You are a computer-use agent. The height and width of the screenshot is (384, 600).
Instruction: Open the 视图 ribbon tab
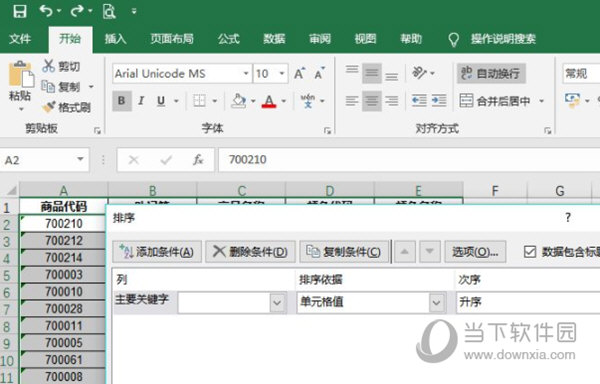365,39
